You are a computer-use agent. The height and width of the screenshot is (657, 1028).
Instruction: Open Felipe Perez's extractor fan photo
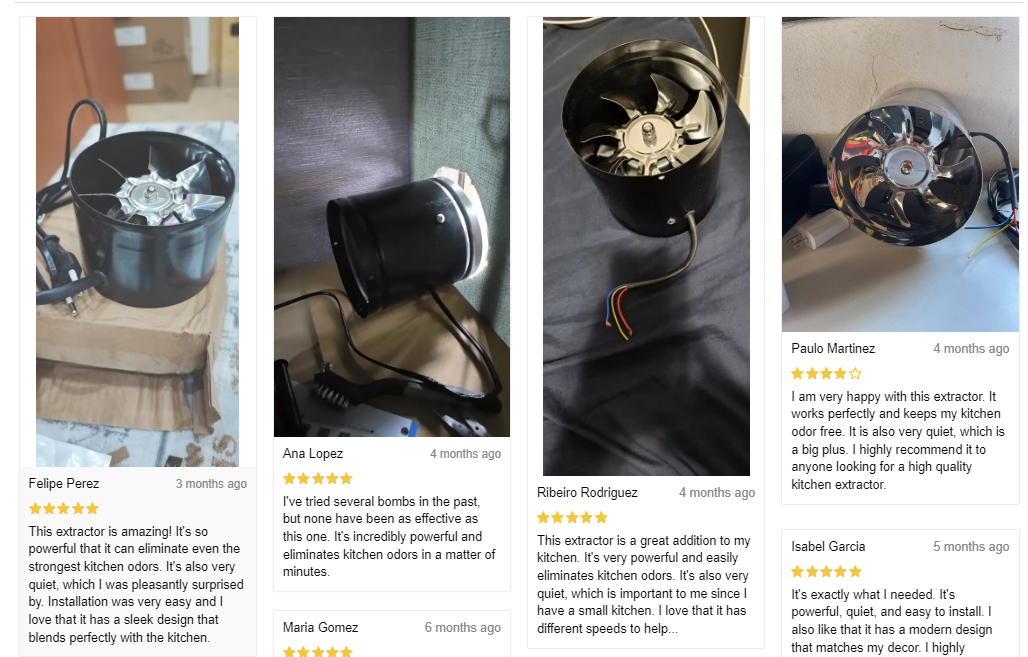[x=137, y=242]
